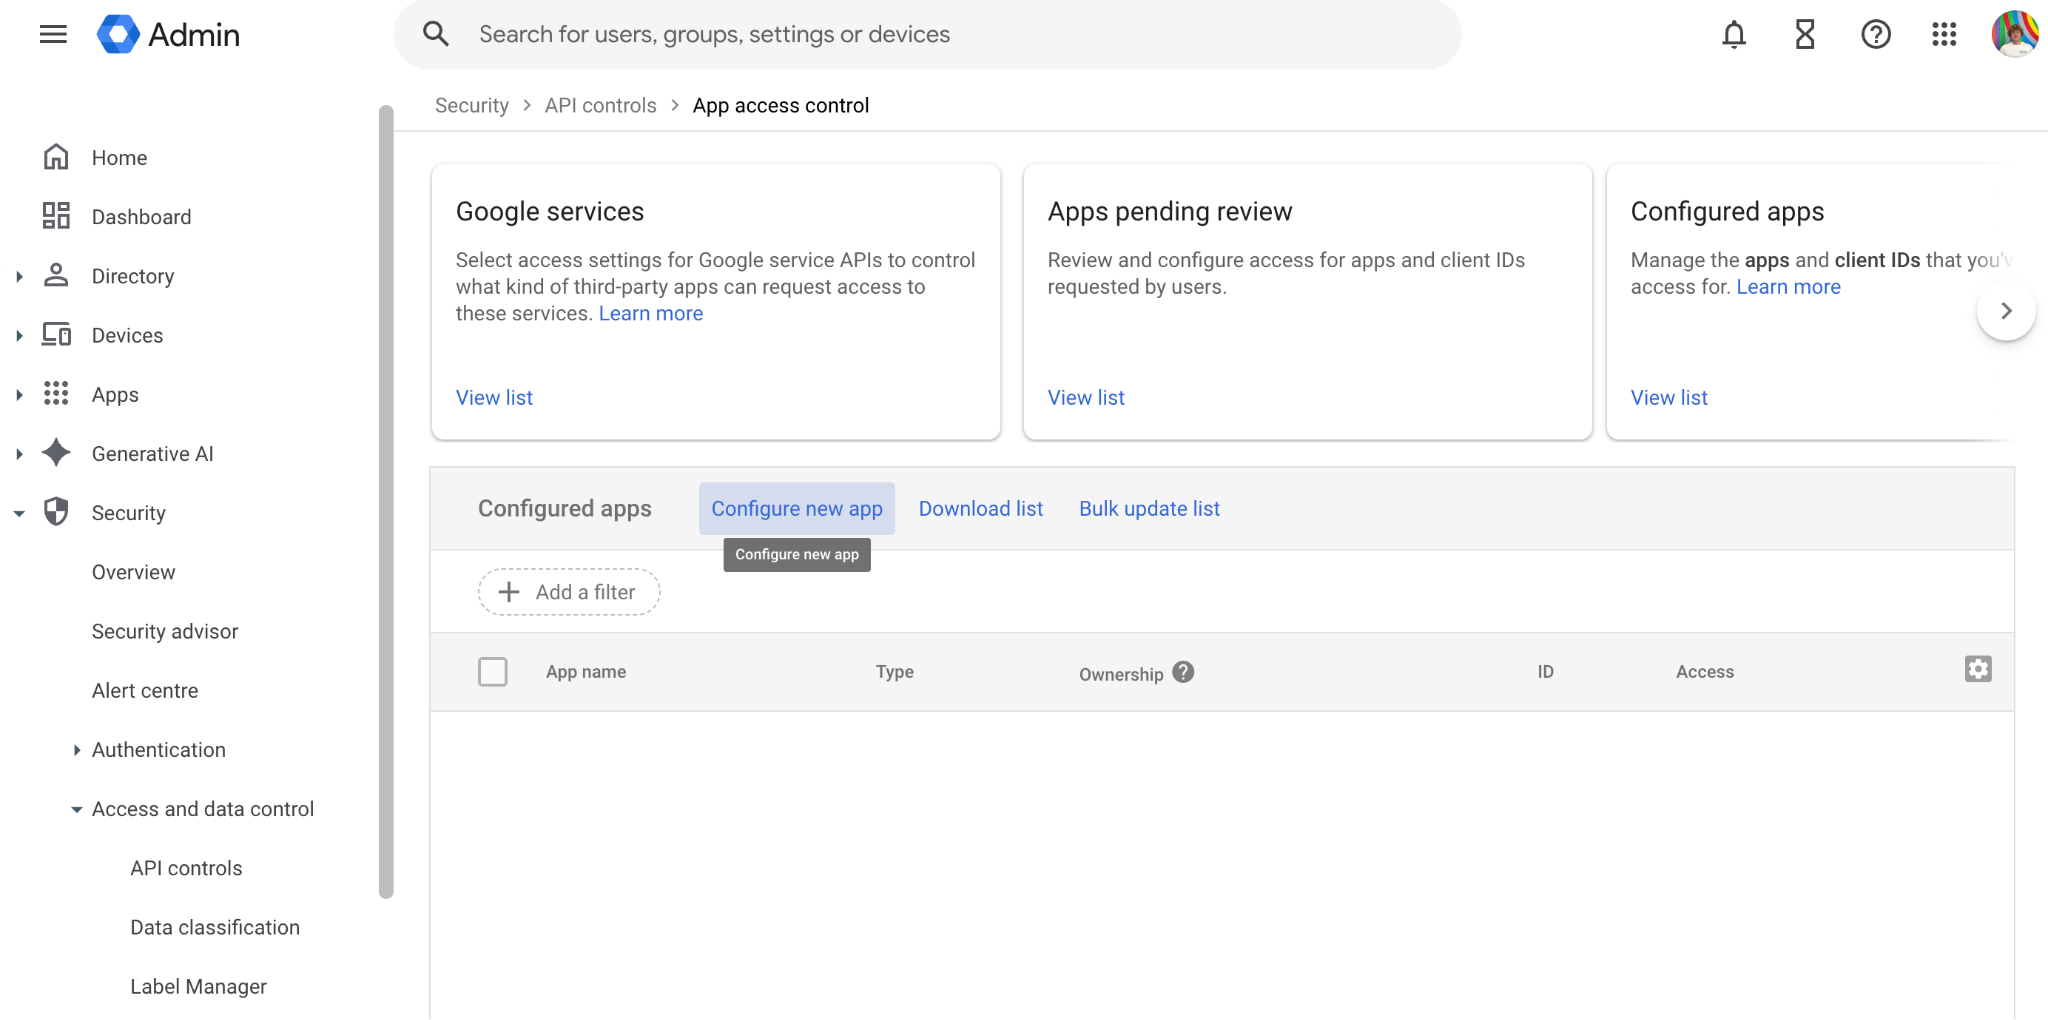Click Add a filter chip

coord(568,592)
